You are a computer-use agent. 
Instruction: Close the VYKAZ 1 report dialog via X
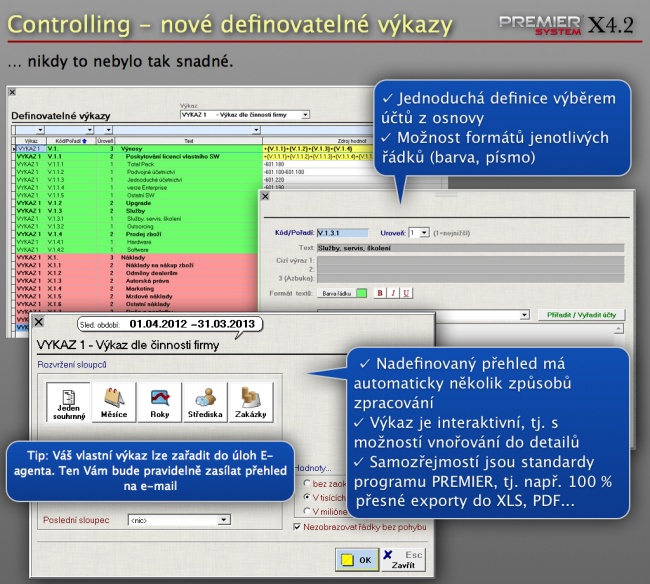pos(39,322)
